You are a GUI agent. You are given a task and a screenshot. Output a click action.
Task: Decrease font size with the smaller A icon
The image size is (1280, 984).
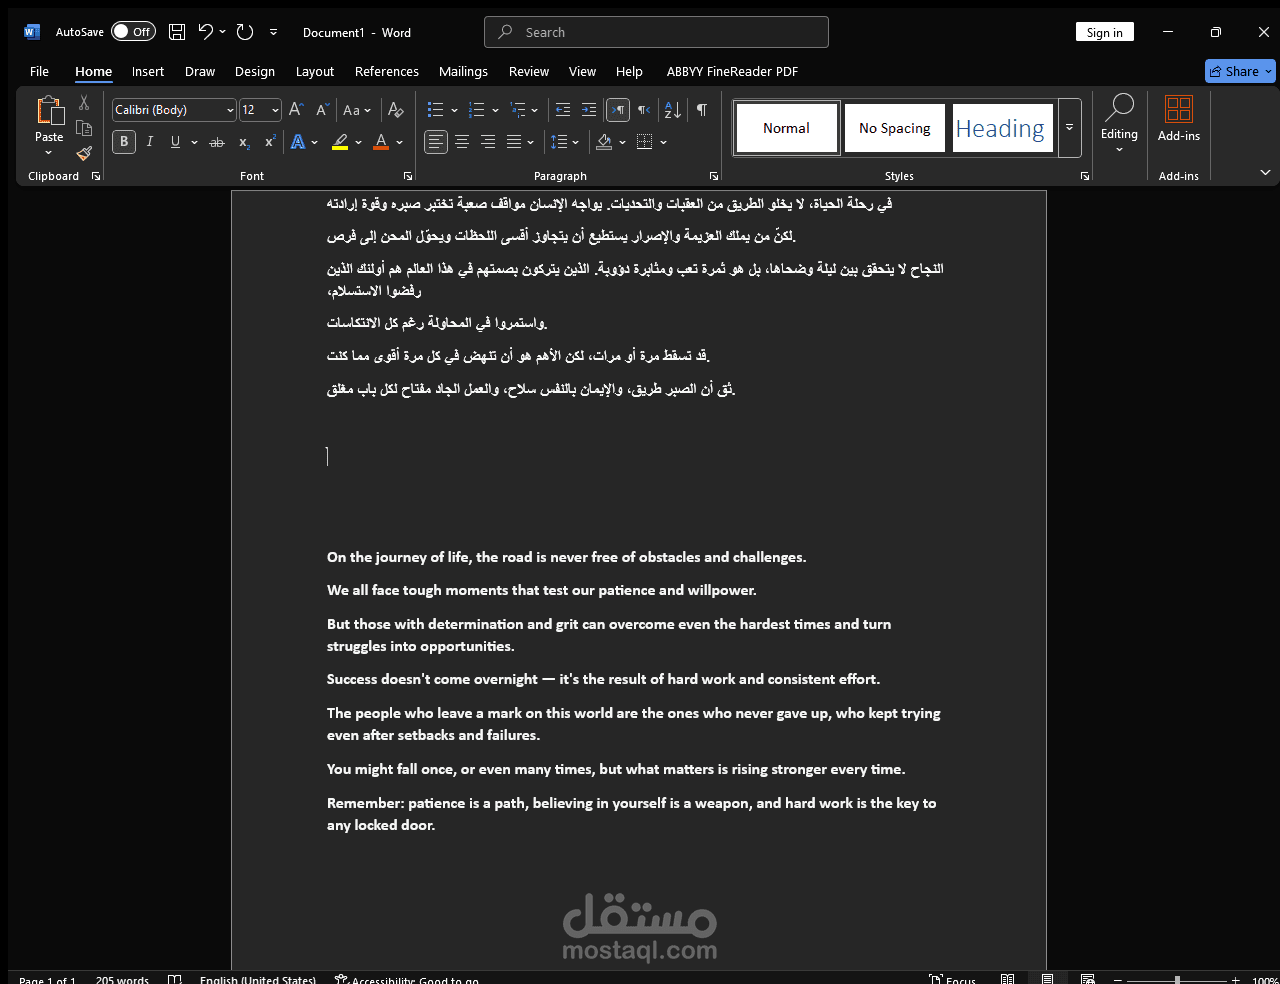tap(322, 110)
